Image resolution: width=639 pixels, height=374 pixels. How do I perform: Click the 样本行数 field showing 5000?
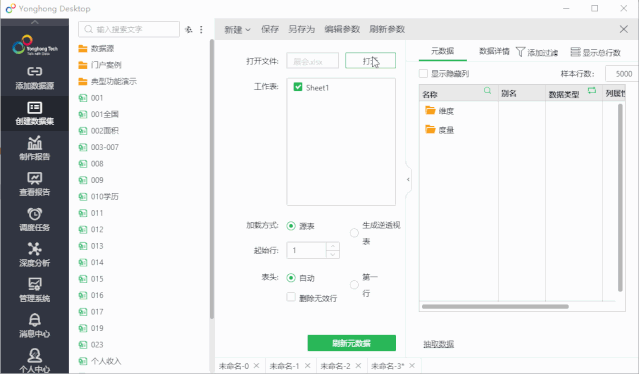click(x=621, y=74)
